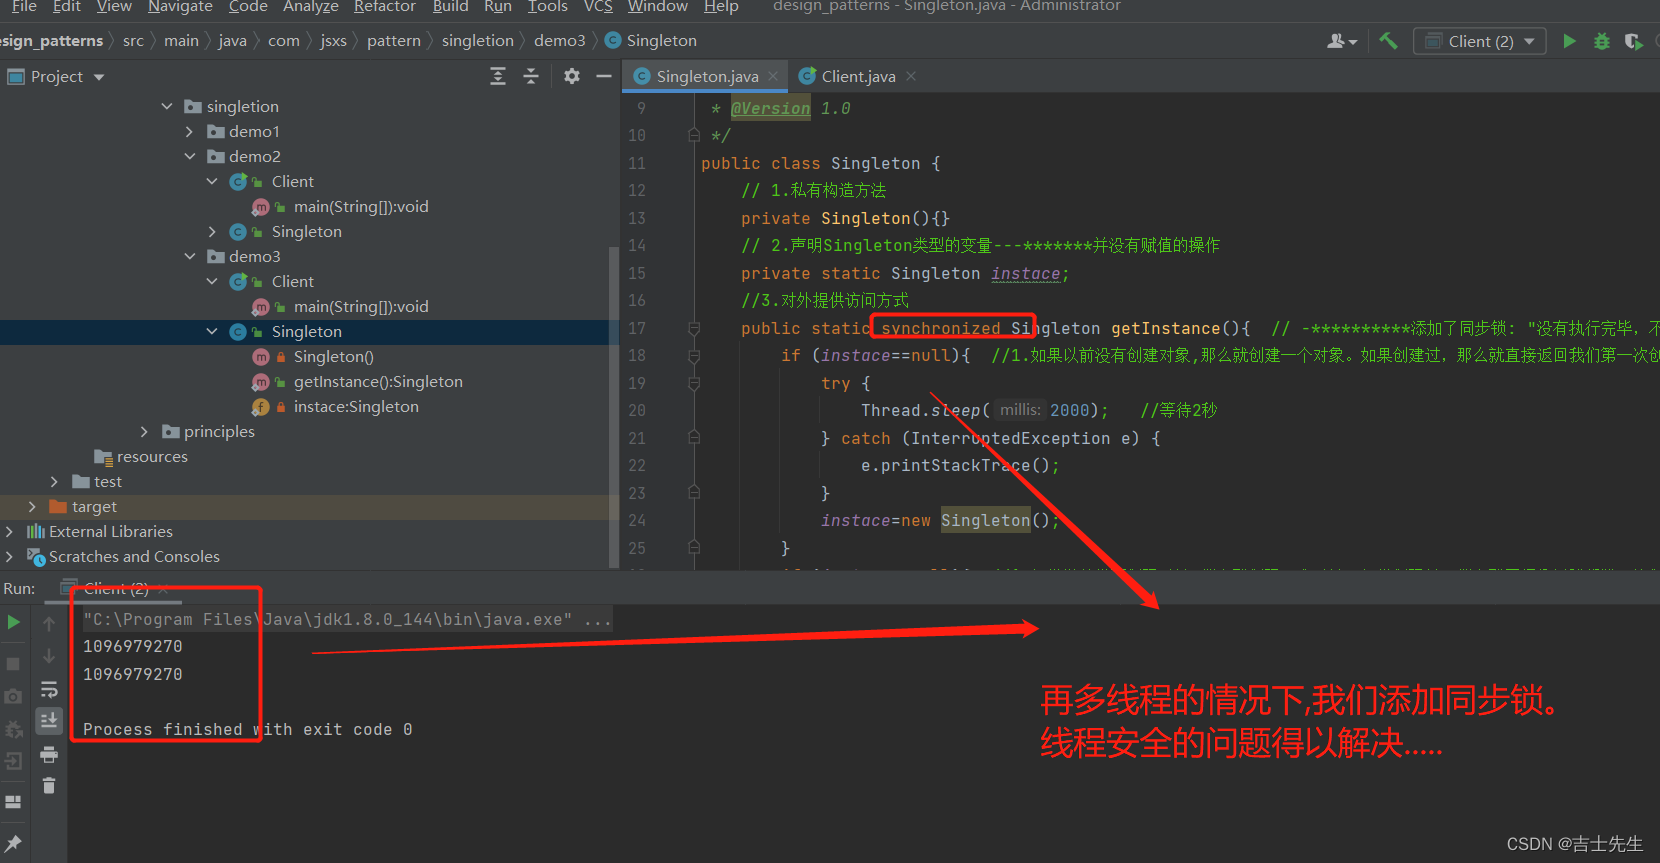Viewport: 1660px width, 863px height.
Task: Click the Build hammer icon
Action: (1388, 41)
